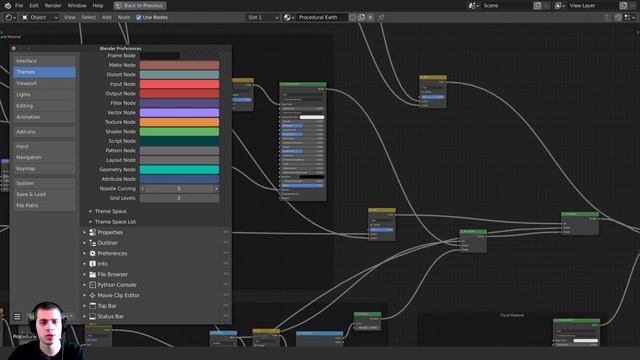Click the Back to Previous button
This screenshot has width=640, height=360.
click(x=140, y=6)
